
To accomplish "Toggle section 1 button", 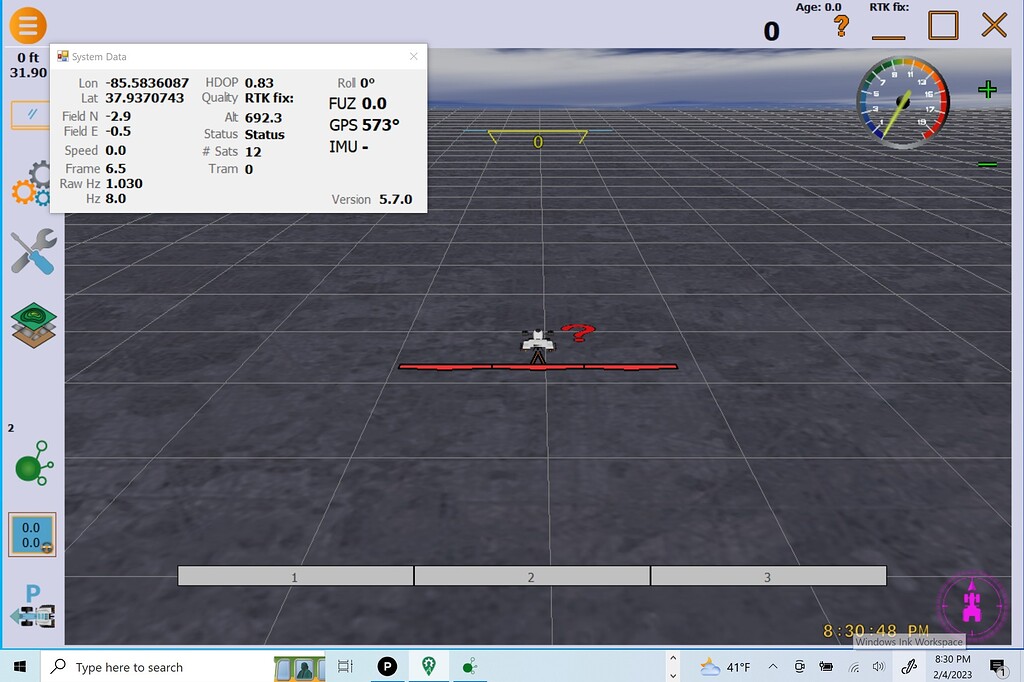I will [x=295, y=576].
